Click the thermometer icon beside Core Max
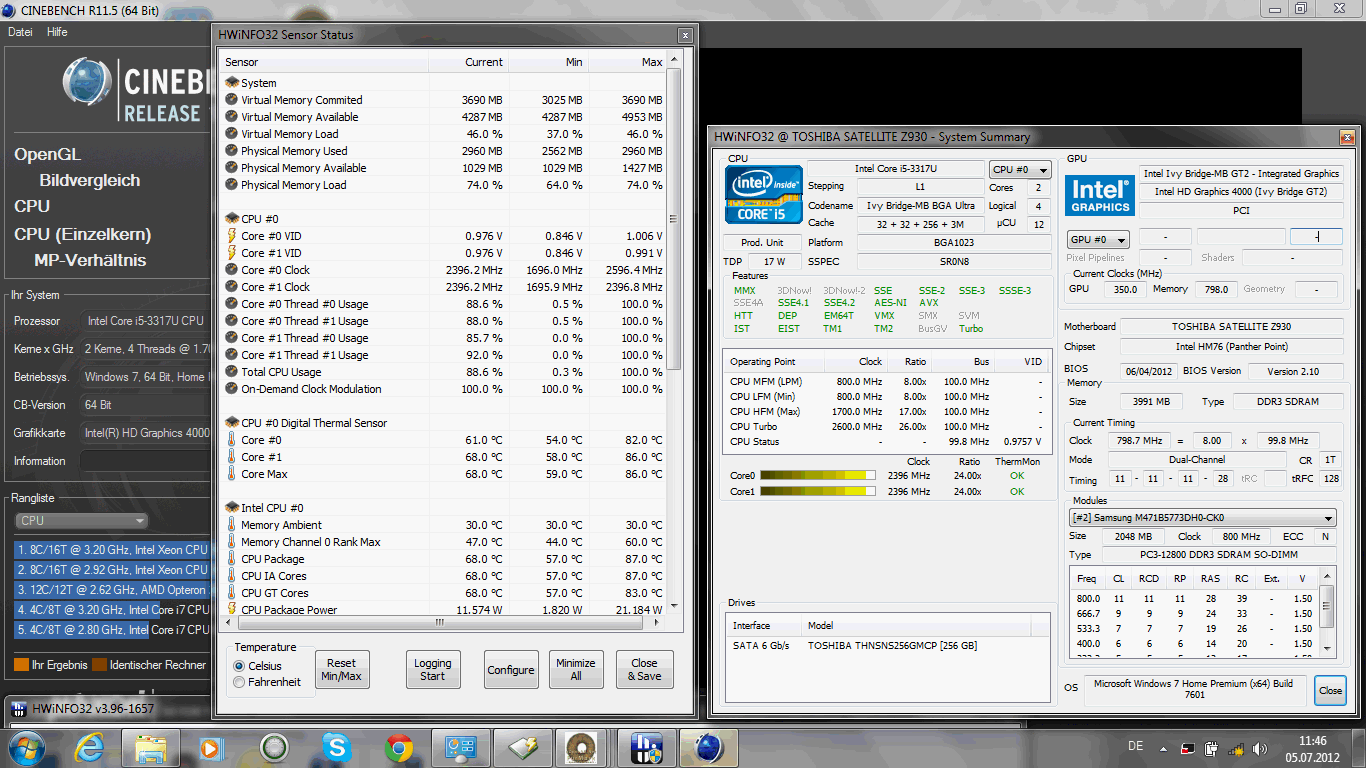 [232, 474]
